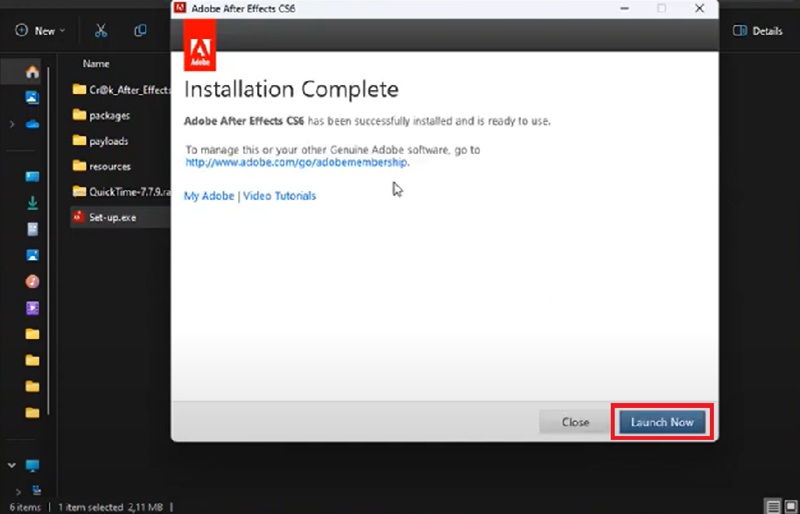The image size is (800, 514).
Task: Click the Adobe logo in installer header
Action: tap(200, 45)
